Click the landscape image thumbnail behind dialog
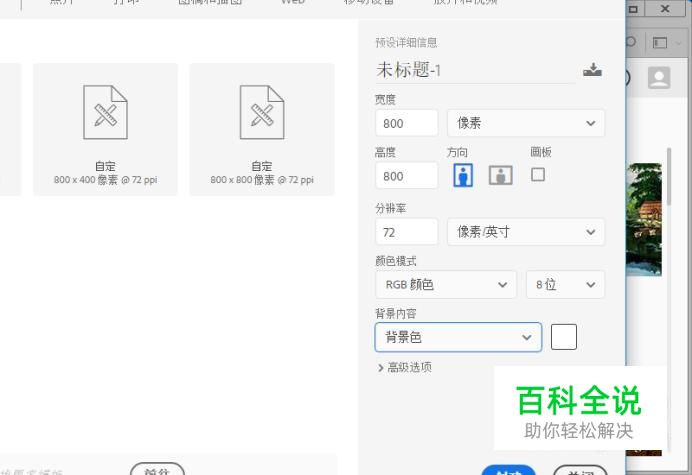 click(644, 219)
